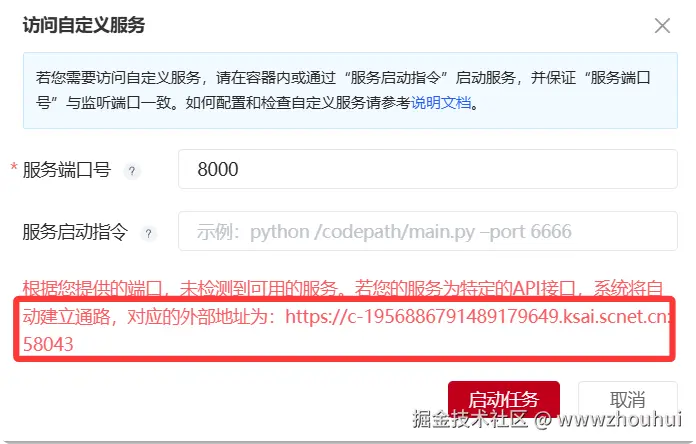The width and height of the screenshot is (696, 444).
Task: Click the 服务端口号 field label
Action: (x=67, y=170)
